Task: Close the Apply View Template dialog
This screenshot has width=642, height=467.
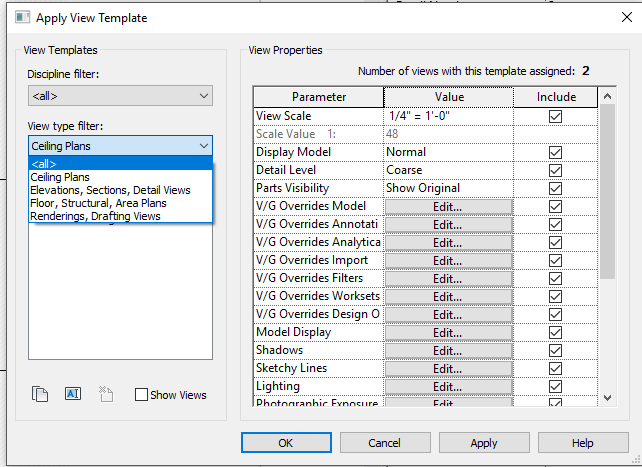Action: pyautogui.click(x=619, y=17)
